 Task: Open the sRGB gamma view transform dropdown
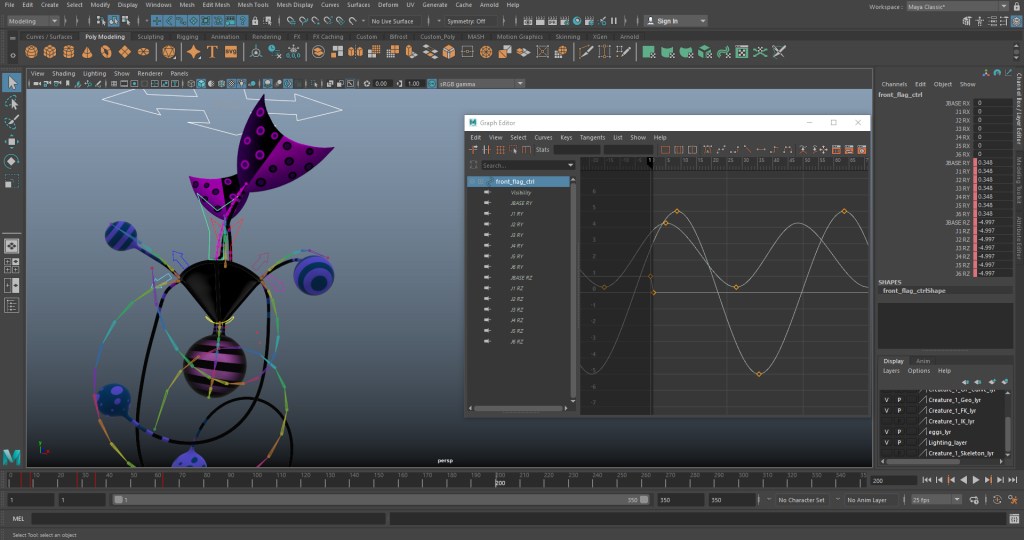(x=475, y=84)
